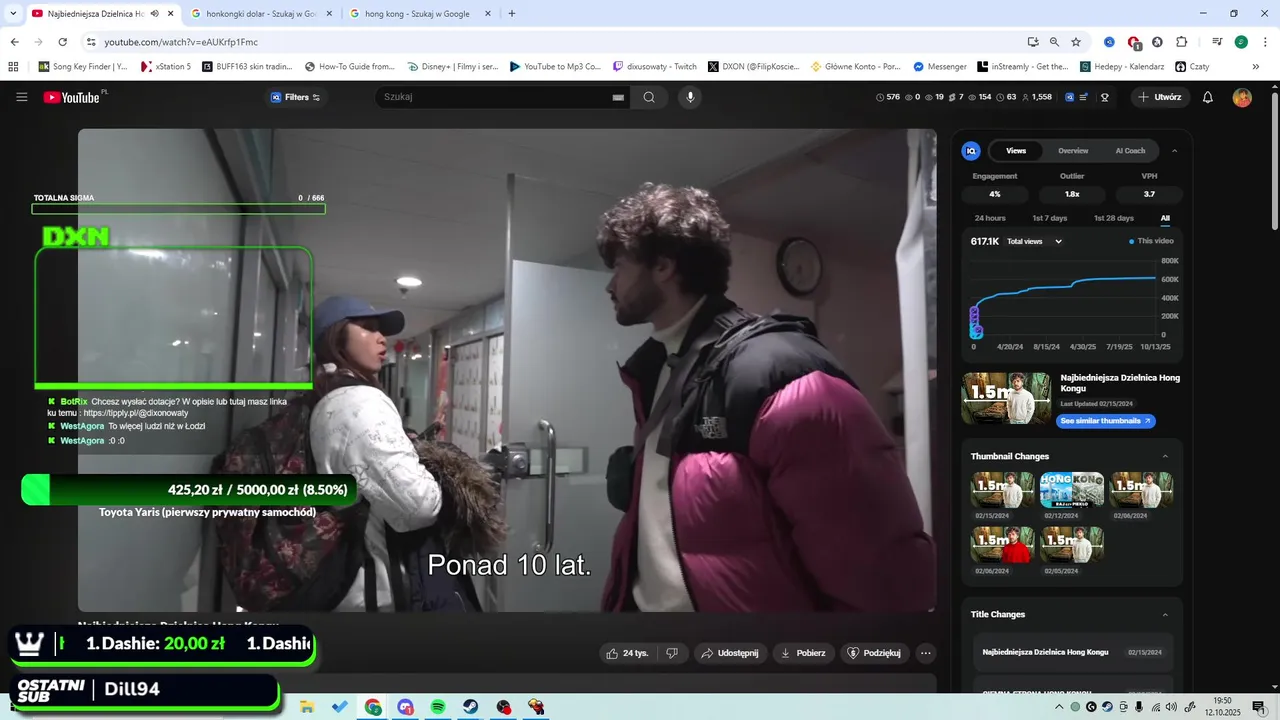Click the Pobierz download button
1280x720 pixels.
coord(803,653)
